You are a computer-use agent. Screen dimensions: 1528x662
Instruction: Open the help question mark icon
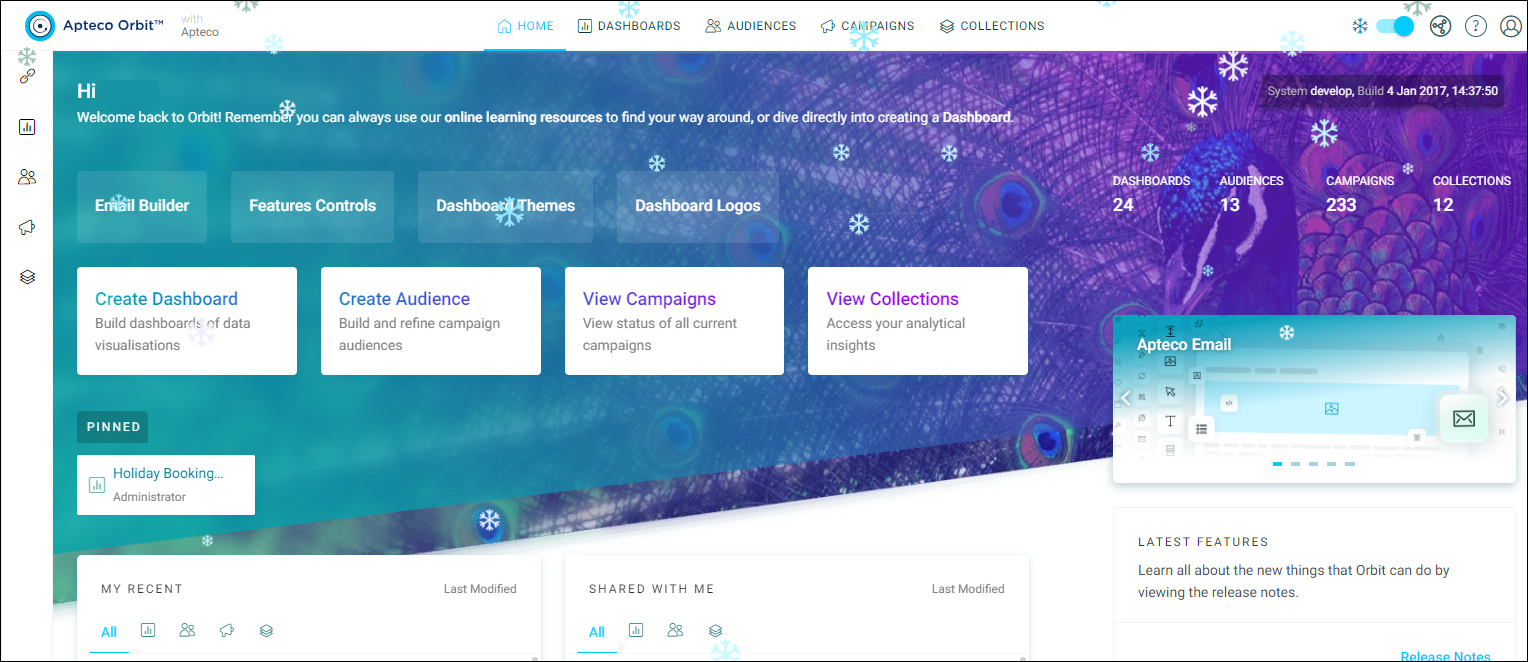1476,26
